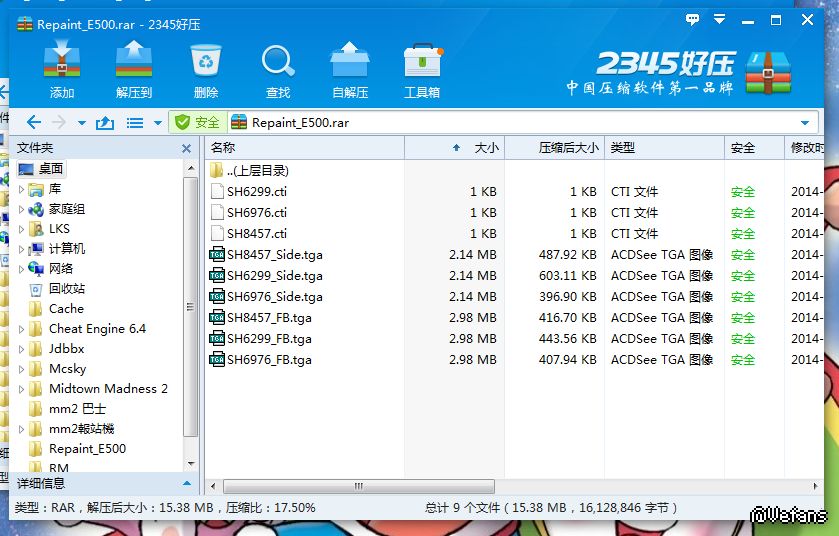Select the Midtown Madness 2 folder
This screenshot has width=839, height=536.
pos(98,389)
